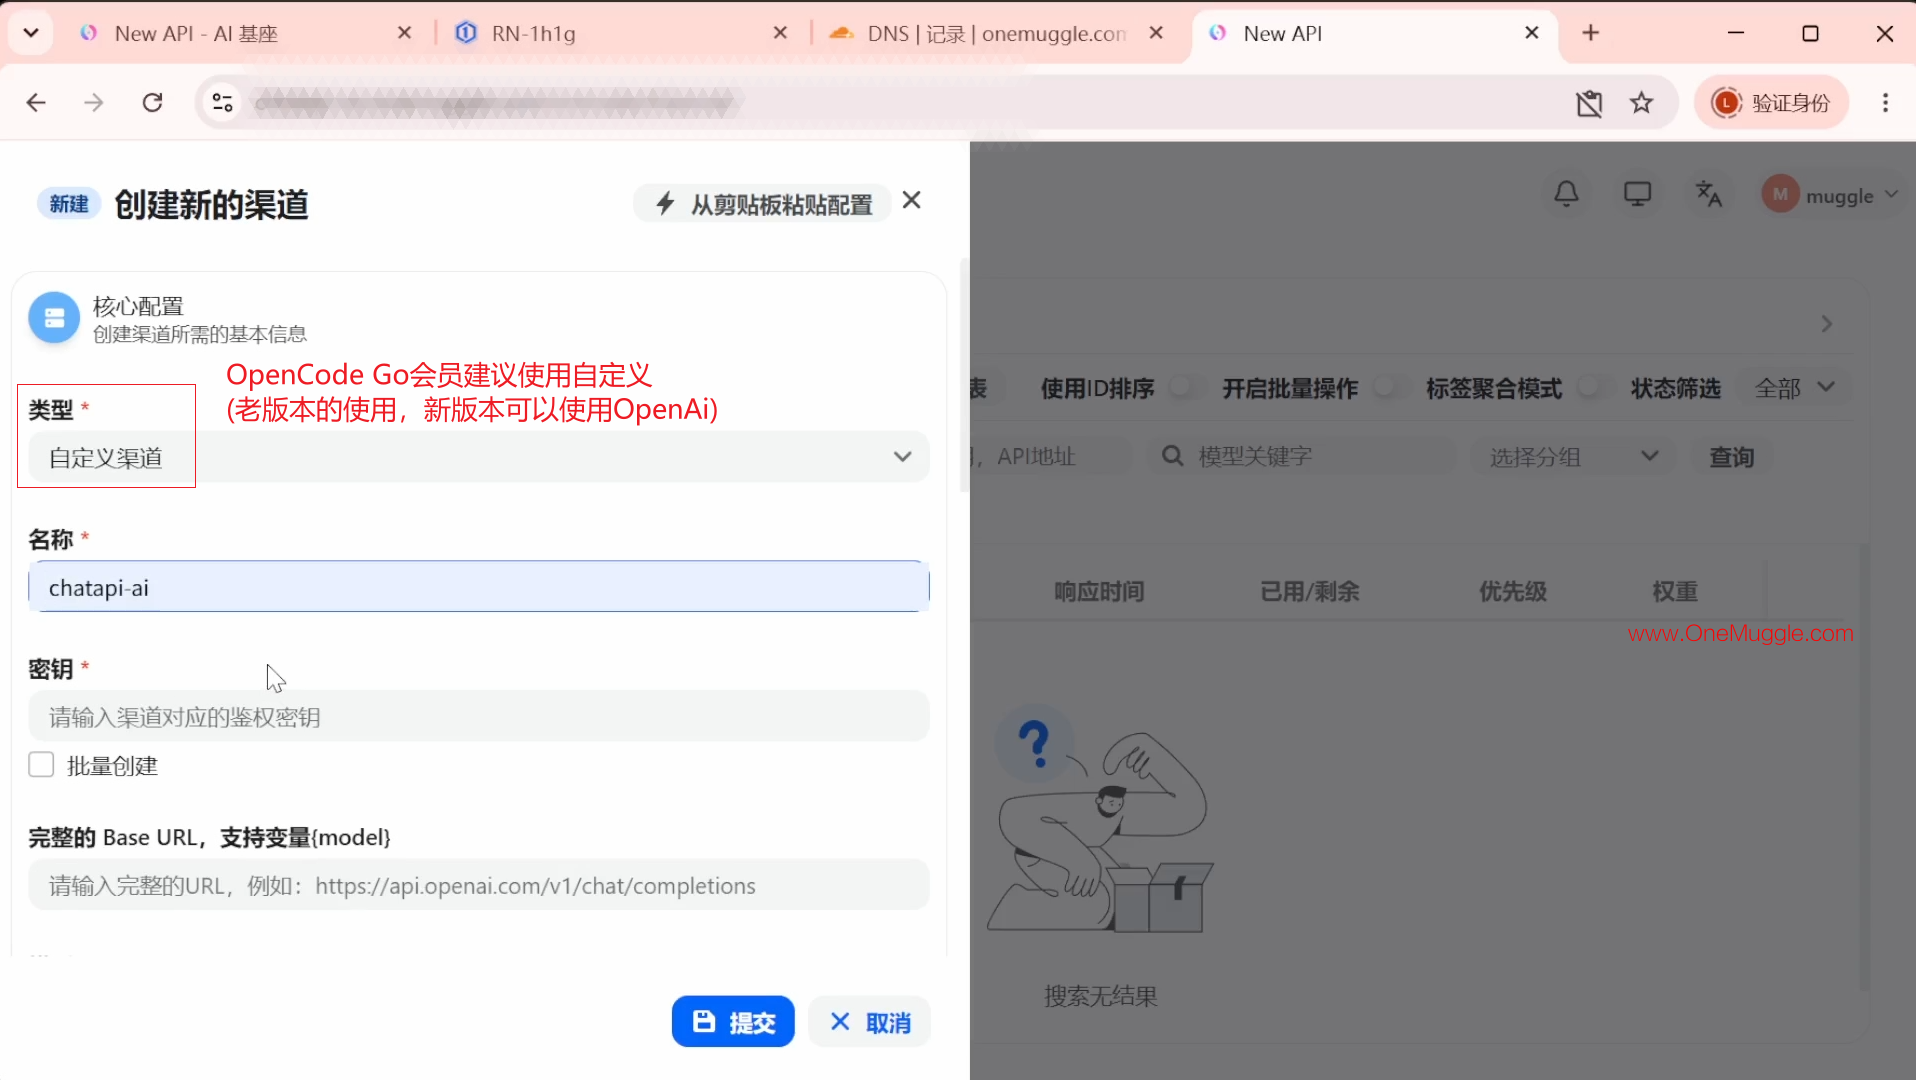Click the 已用/剩余 column header

[1310, 591]
